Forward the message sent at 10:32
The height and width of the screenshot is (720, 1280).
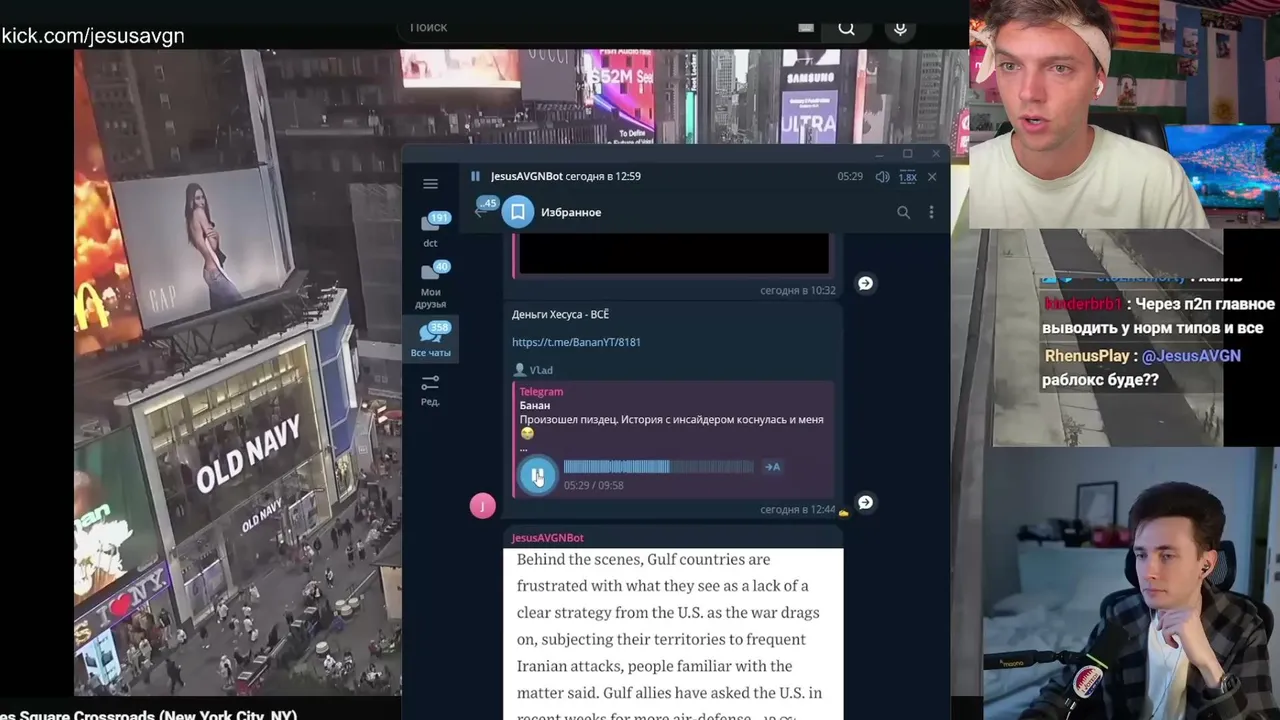click(865, 283)
